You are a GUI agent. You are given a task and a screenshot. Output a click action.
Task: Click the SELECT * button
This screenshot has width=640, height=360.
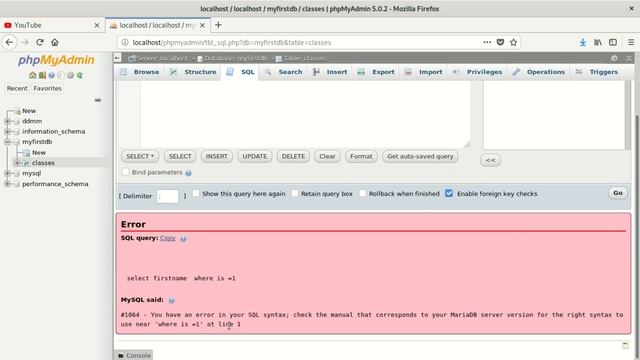(x=140, y=157)
